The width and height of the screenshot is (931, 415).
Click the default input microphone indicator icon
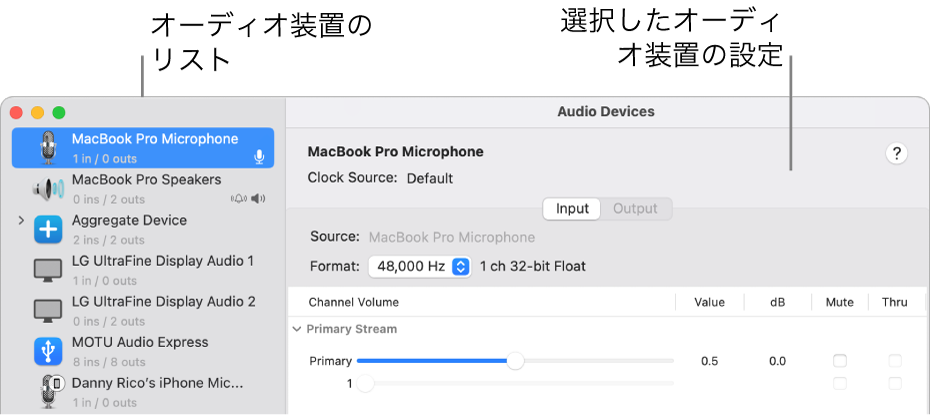259,157
